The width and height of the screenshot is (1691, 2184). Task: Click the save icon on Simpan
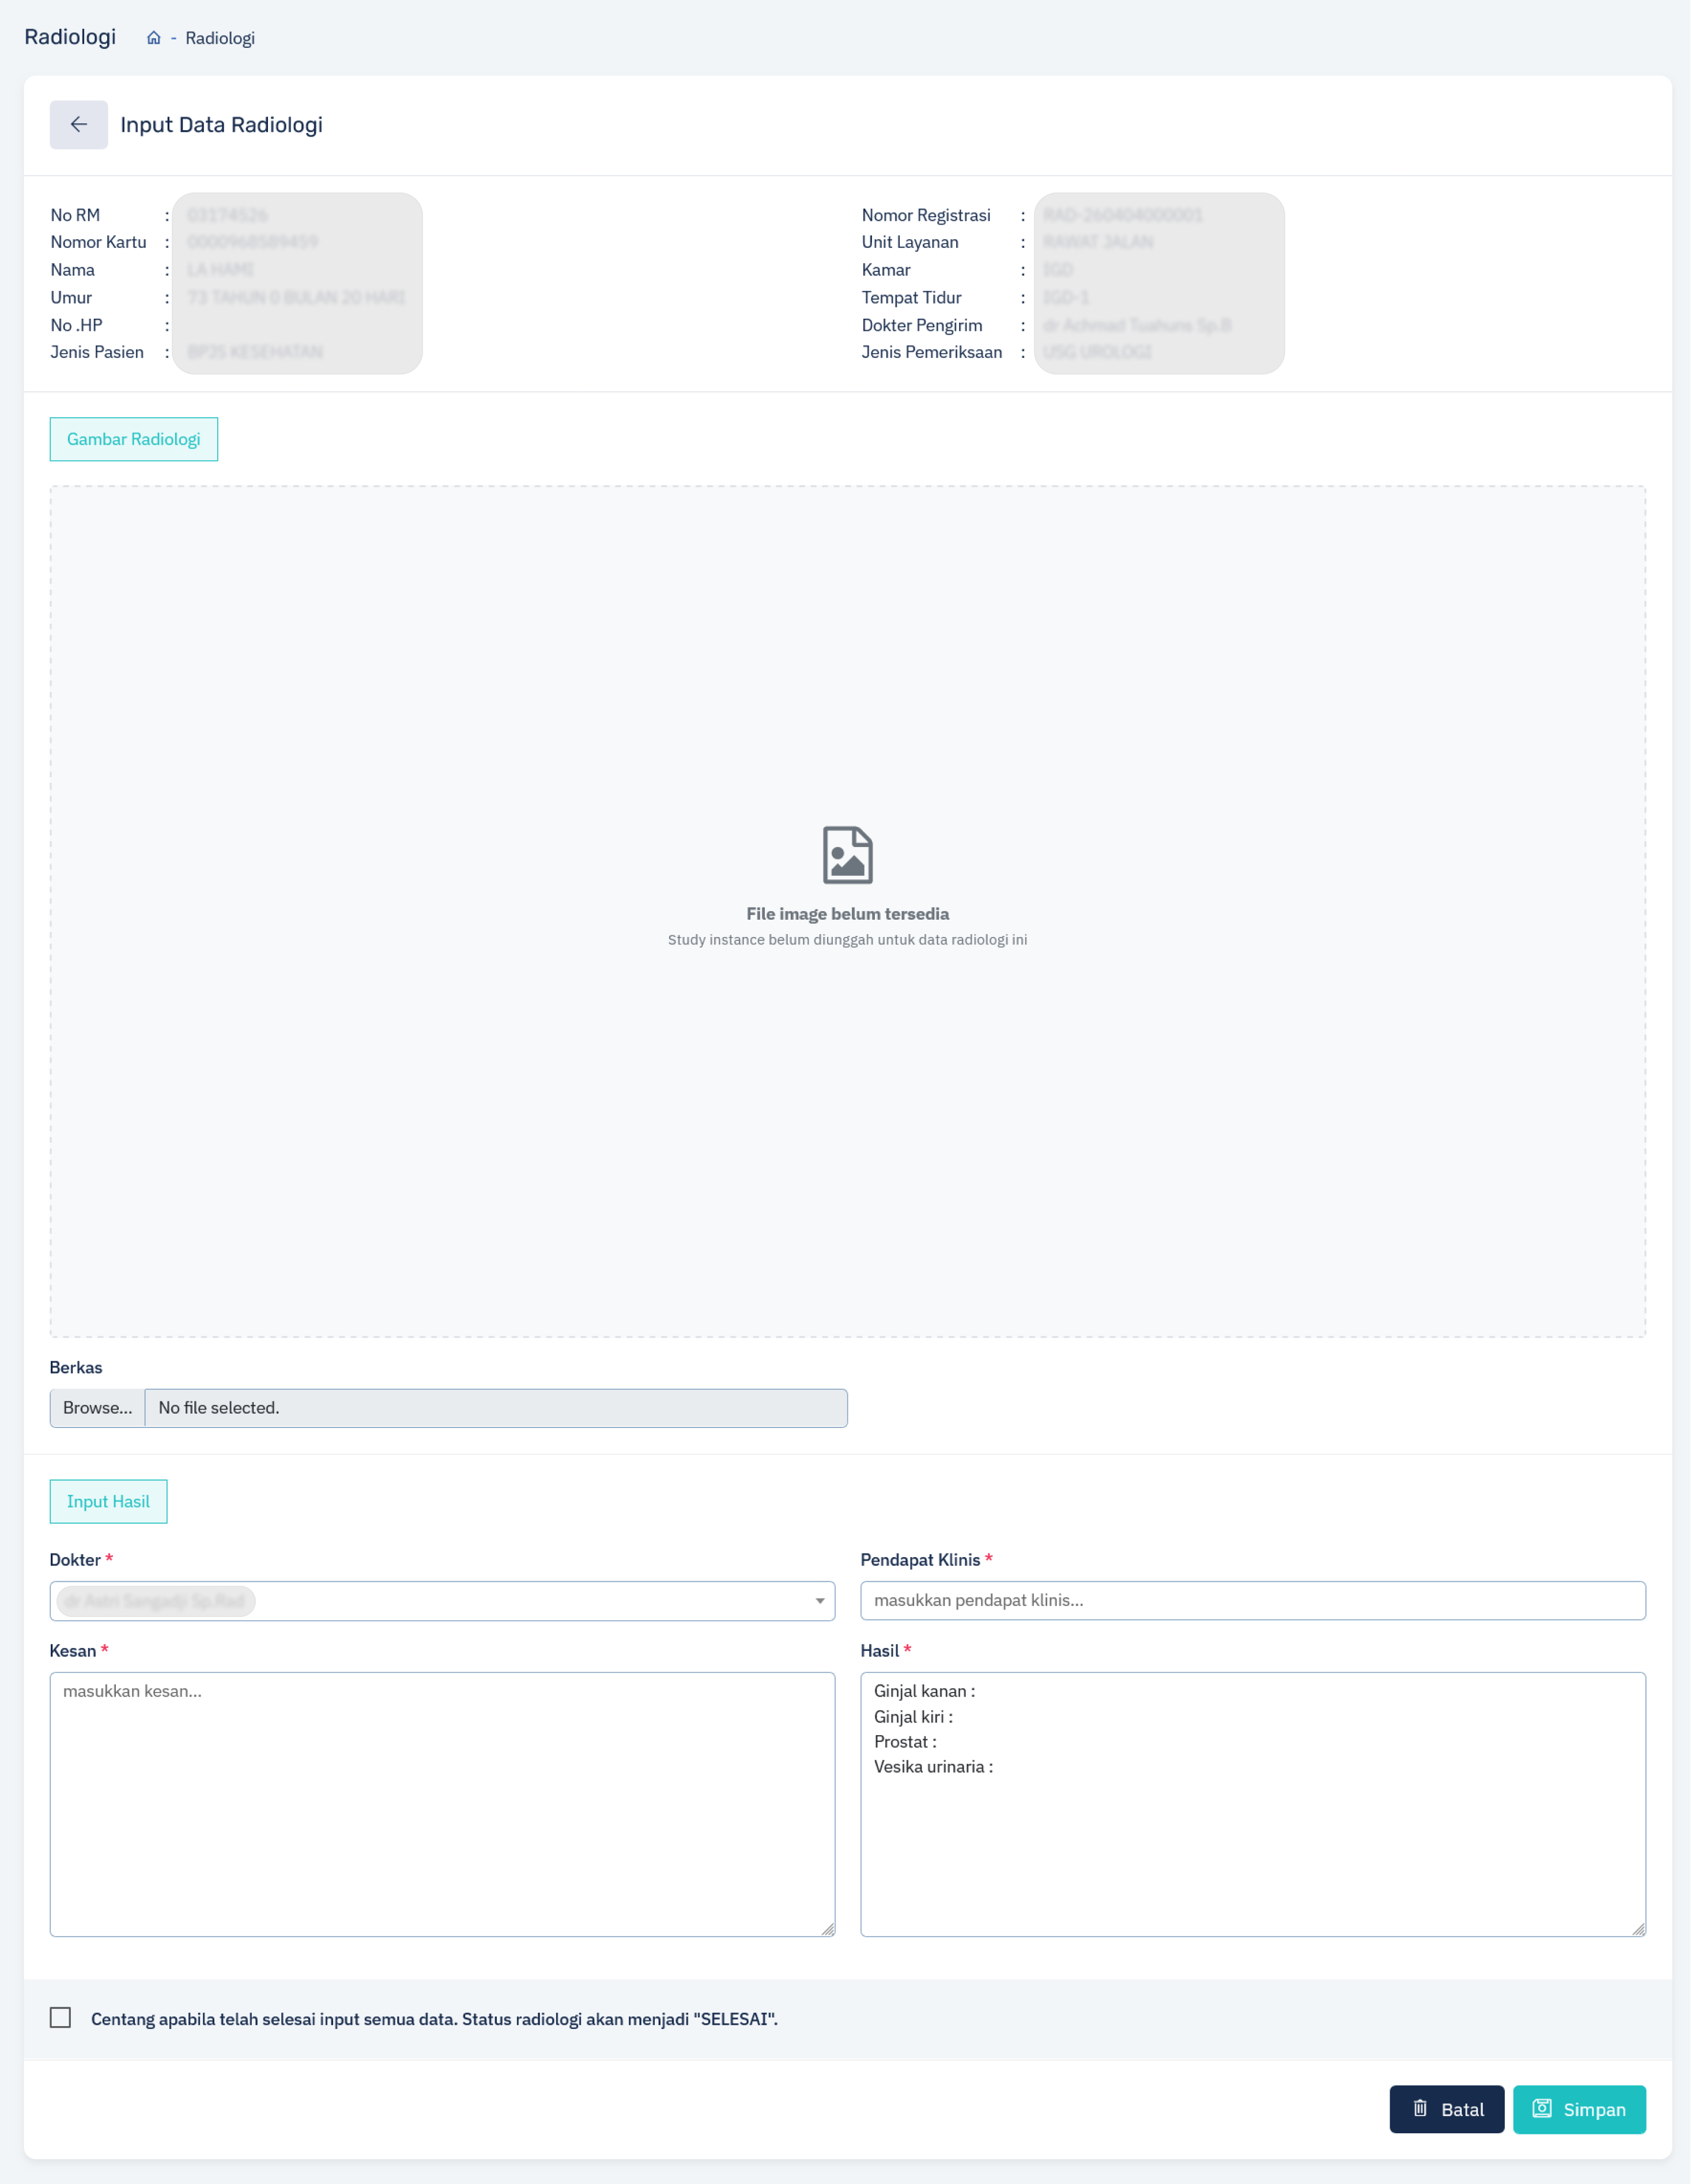coord(1542,2109)
